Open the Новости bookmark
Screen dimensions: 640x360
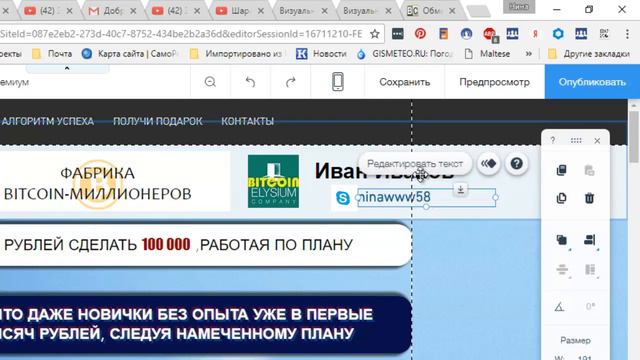click(321, 53)
